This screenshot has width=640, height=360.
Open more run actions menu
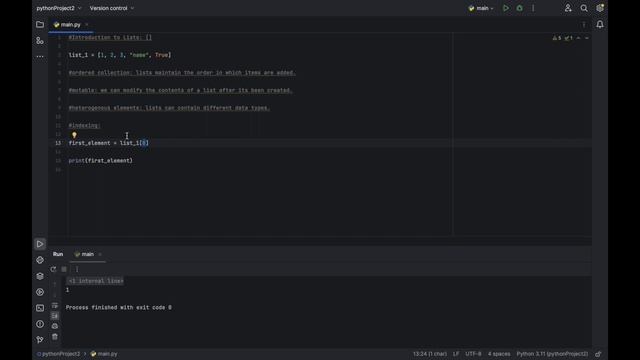pyautogui.click(x=533, y=8)
